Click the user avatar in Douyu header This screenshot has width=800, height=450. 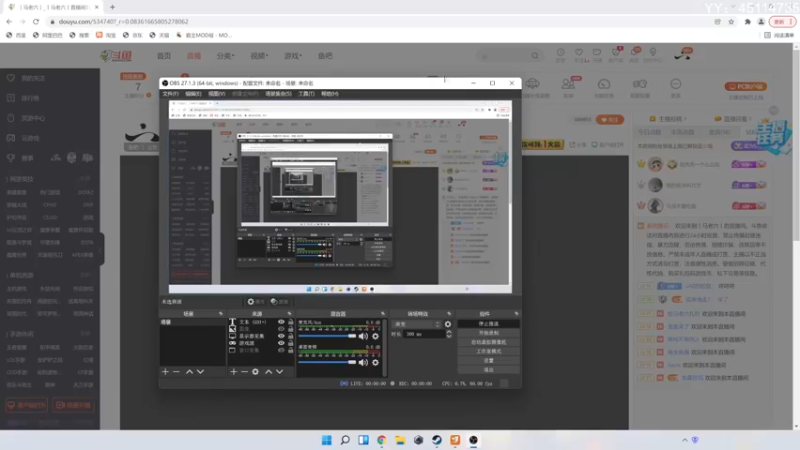pyautogui.click(x=682, y=55)
